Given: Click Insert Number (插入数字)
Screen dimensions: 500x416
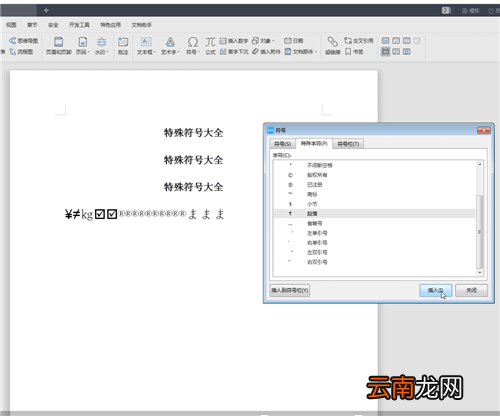Looking at the screenshot, I should coord(234,41).
